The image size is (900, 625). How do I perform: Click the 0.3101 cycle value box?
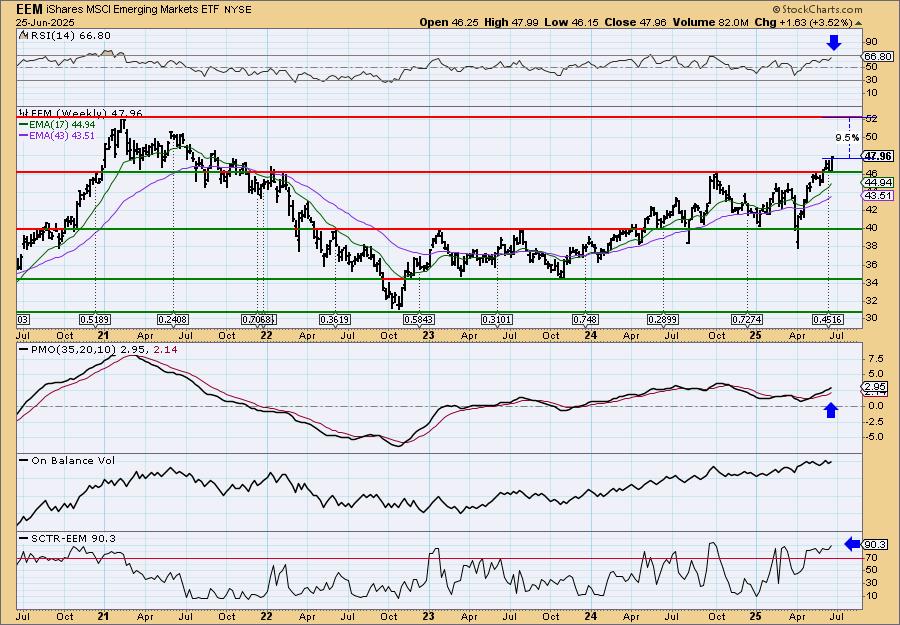497,320
